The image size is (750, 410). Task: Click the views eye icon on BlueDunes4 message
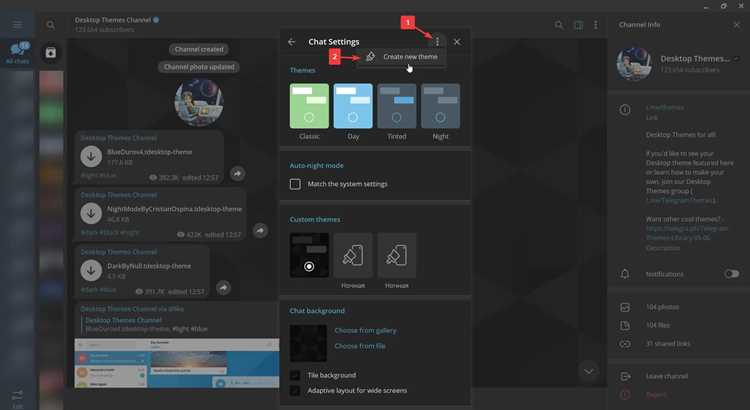(x=153, y=177)
